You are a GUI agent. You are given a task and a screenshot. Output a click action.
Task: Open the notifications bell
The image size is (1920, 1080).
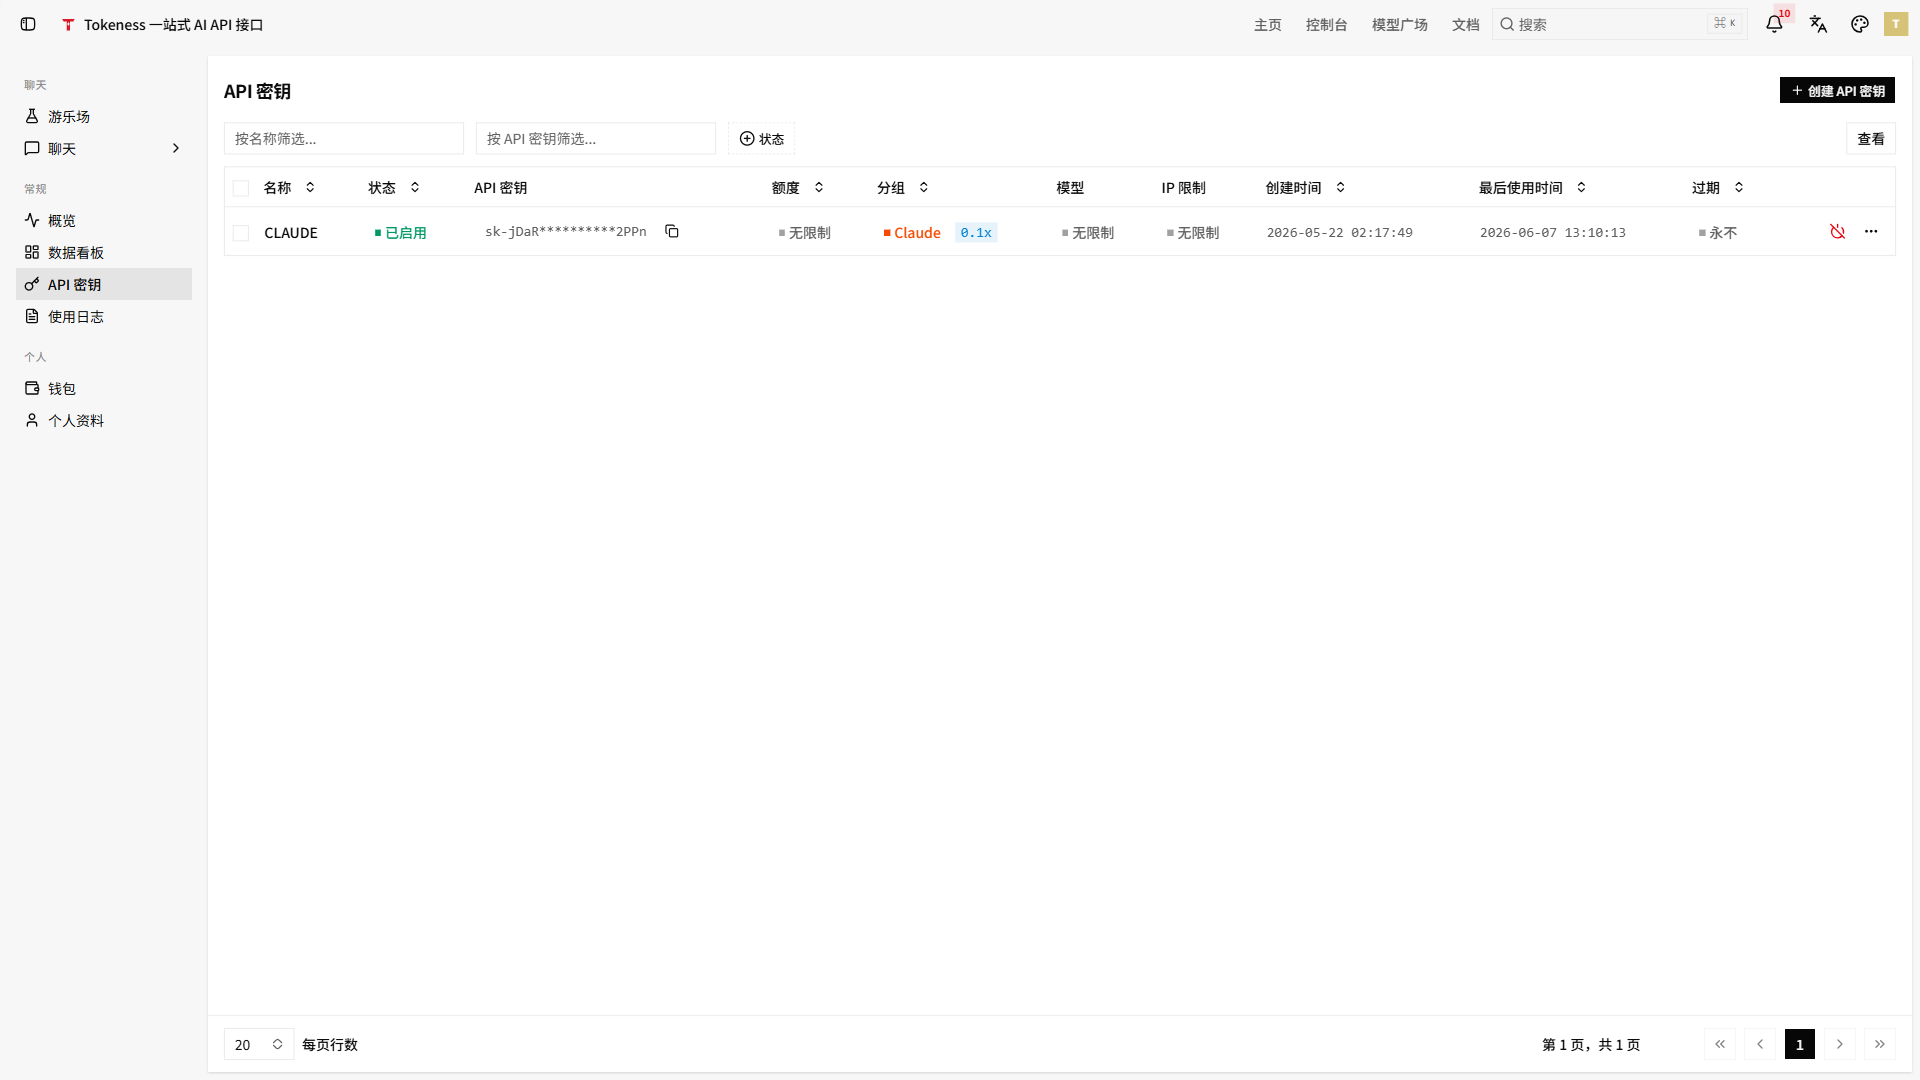click(1774, 24)
